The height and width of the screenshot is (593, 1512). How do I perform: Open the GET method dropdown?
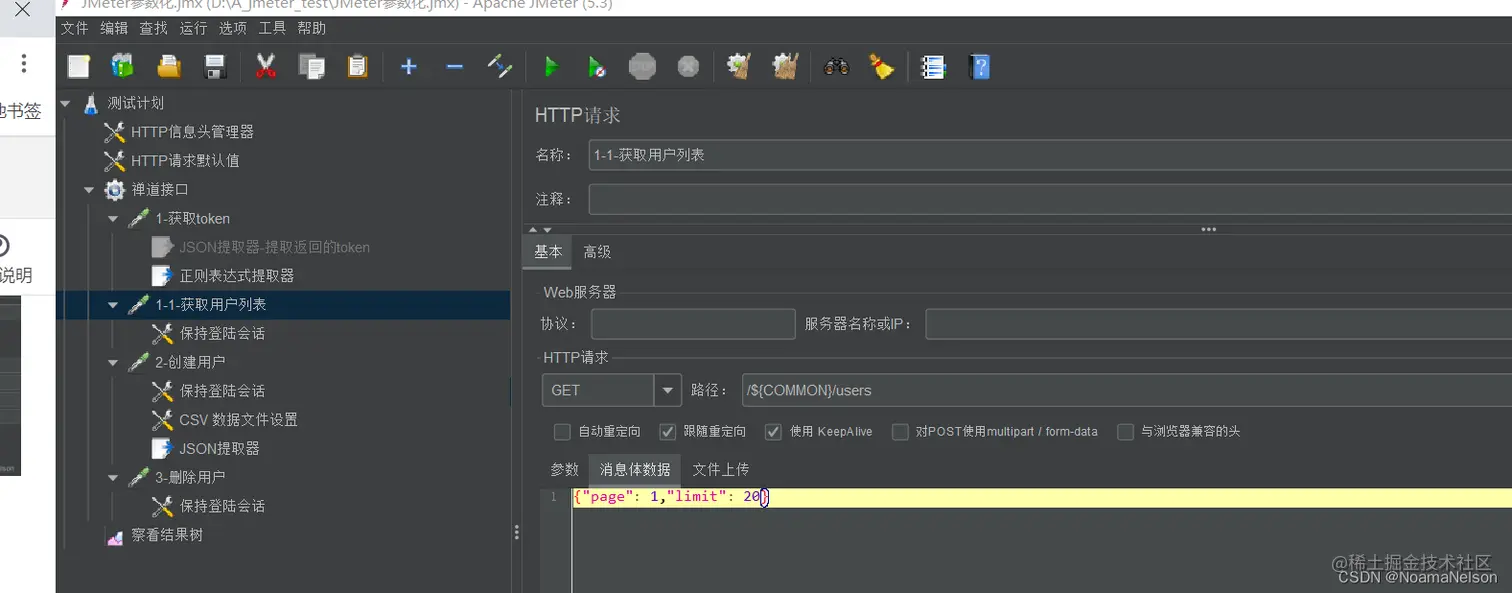667,390
